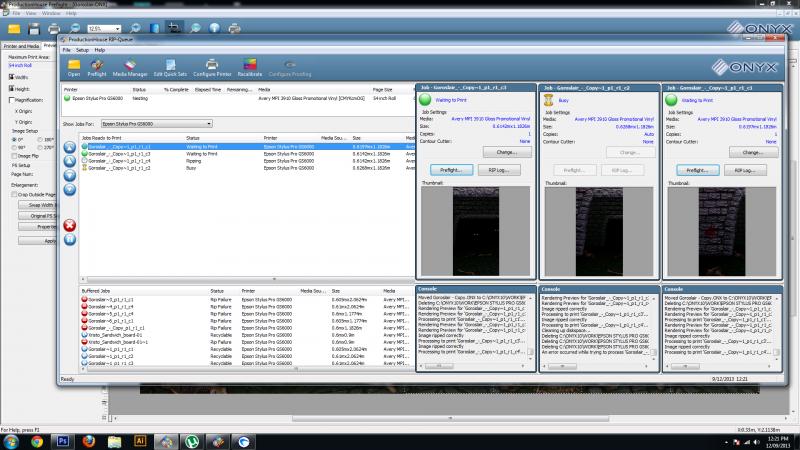The image size is (800, 450).
Task: Select the crop tool in Preflight toolbar
Action: [x=174, y=28]
